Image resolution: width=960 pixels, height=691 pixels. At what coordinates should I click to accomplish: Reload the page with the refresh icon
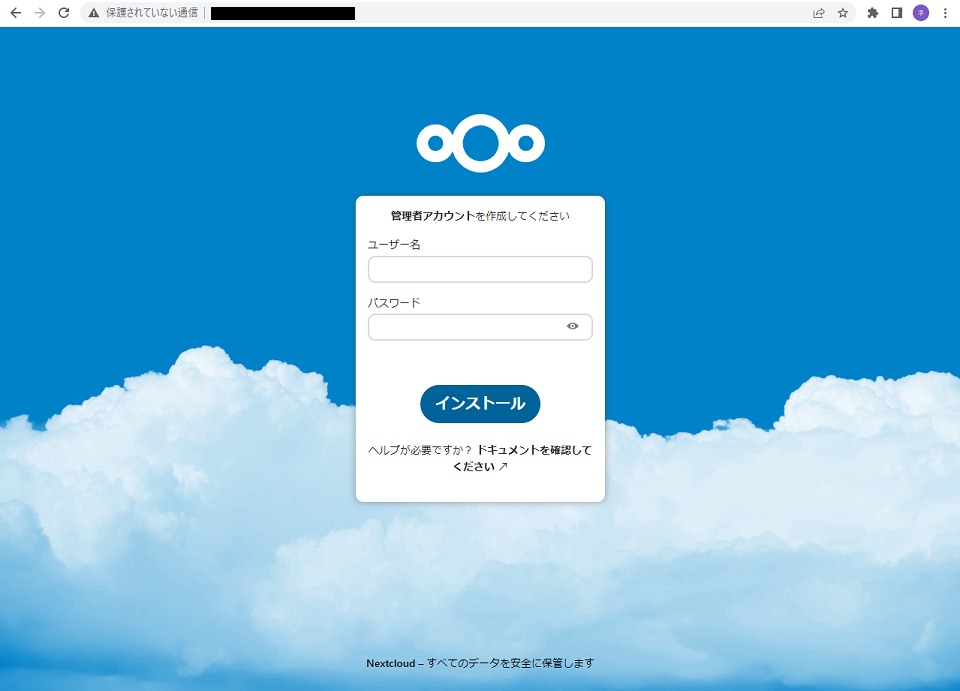[x=64, y=13]
